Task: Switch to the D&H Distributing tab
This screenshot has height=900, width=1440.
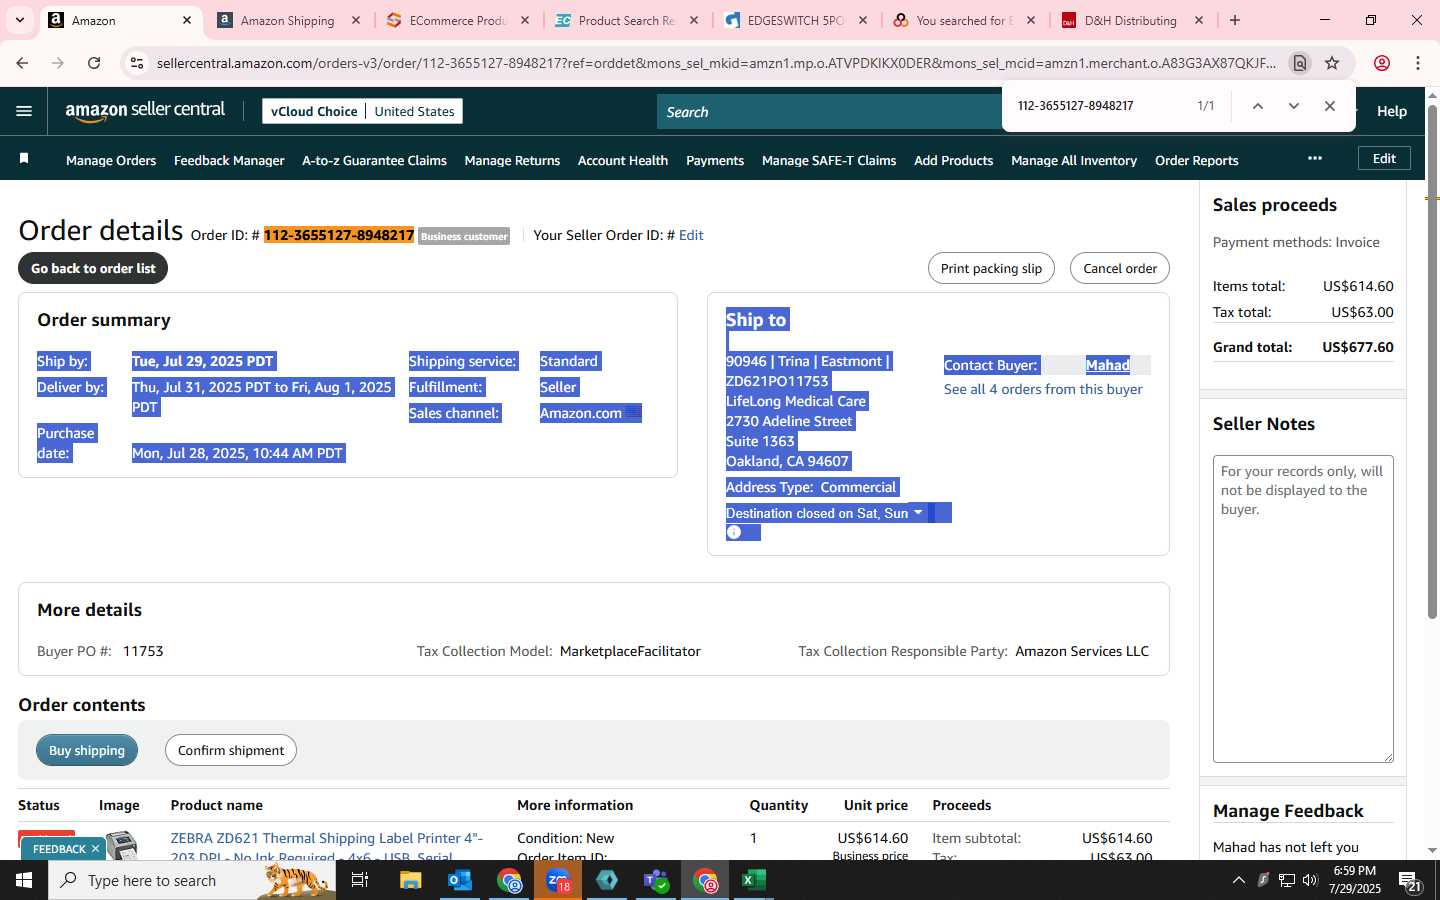Action: (x=1131, y=20)
